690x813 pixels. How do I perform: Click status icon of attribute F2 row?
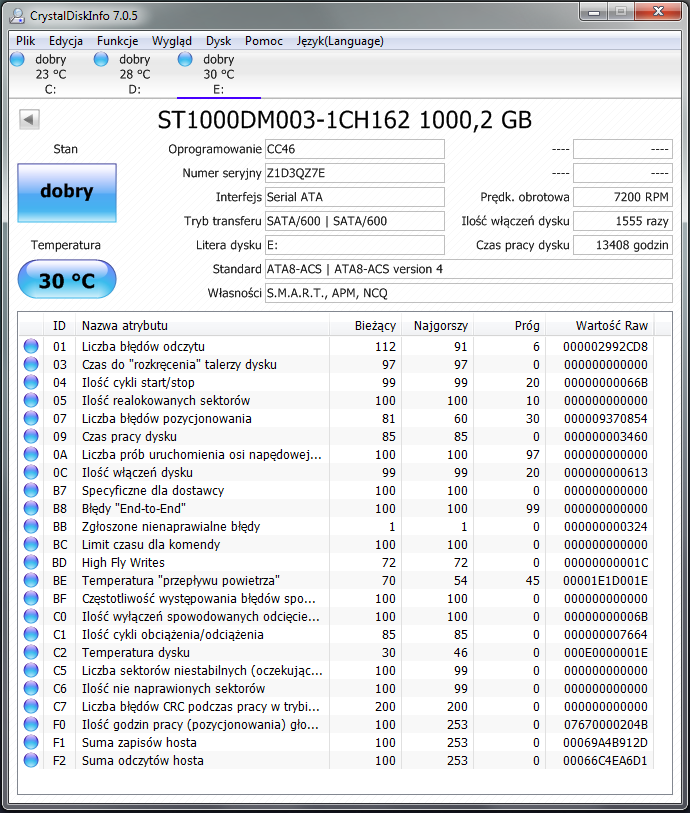[31, 761]
